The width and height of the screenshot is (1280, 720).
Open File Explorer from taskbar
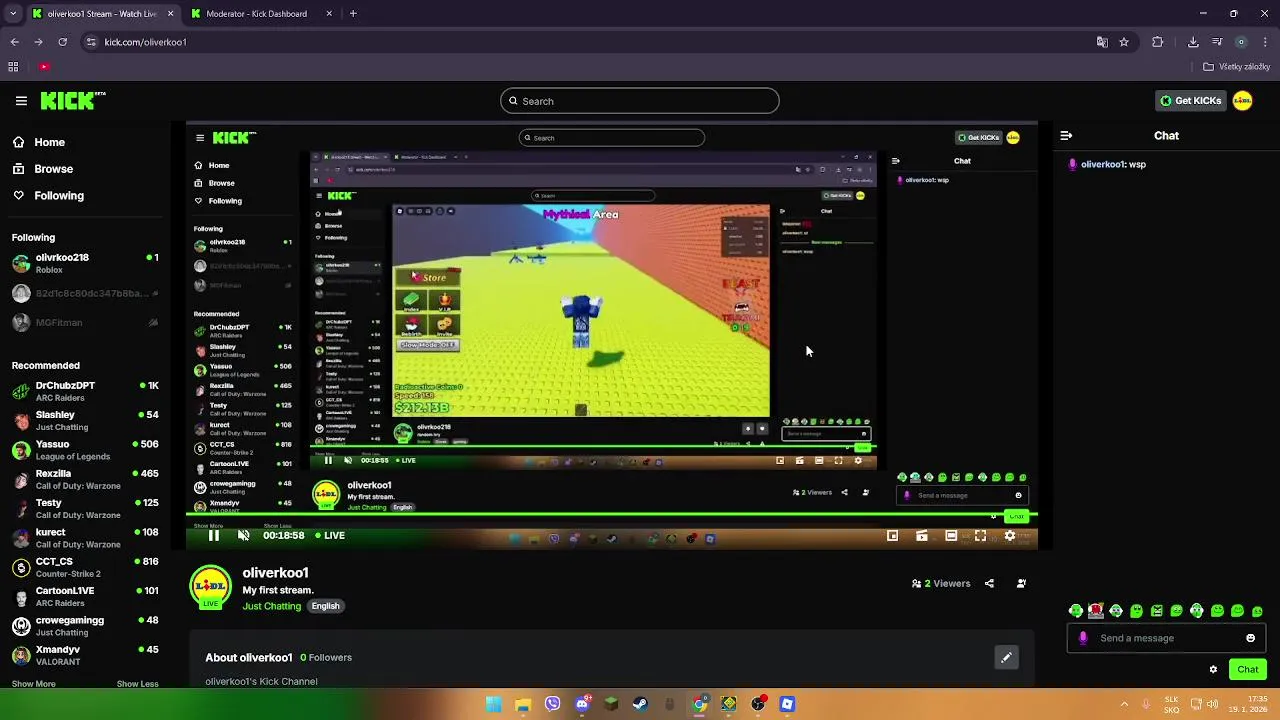tap(522, 704)
